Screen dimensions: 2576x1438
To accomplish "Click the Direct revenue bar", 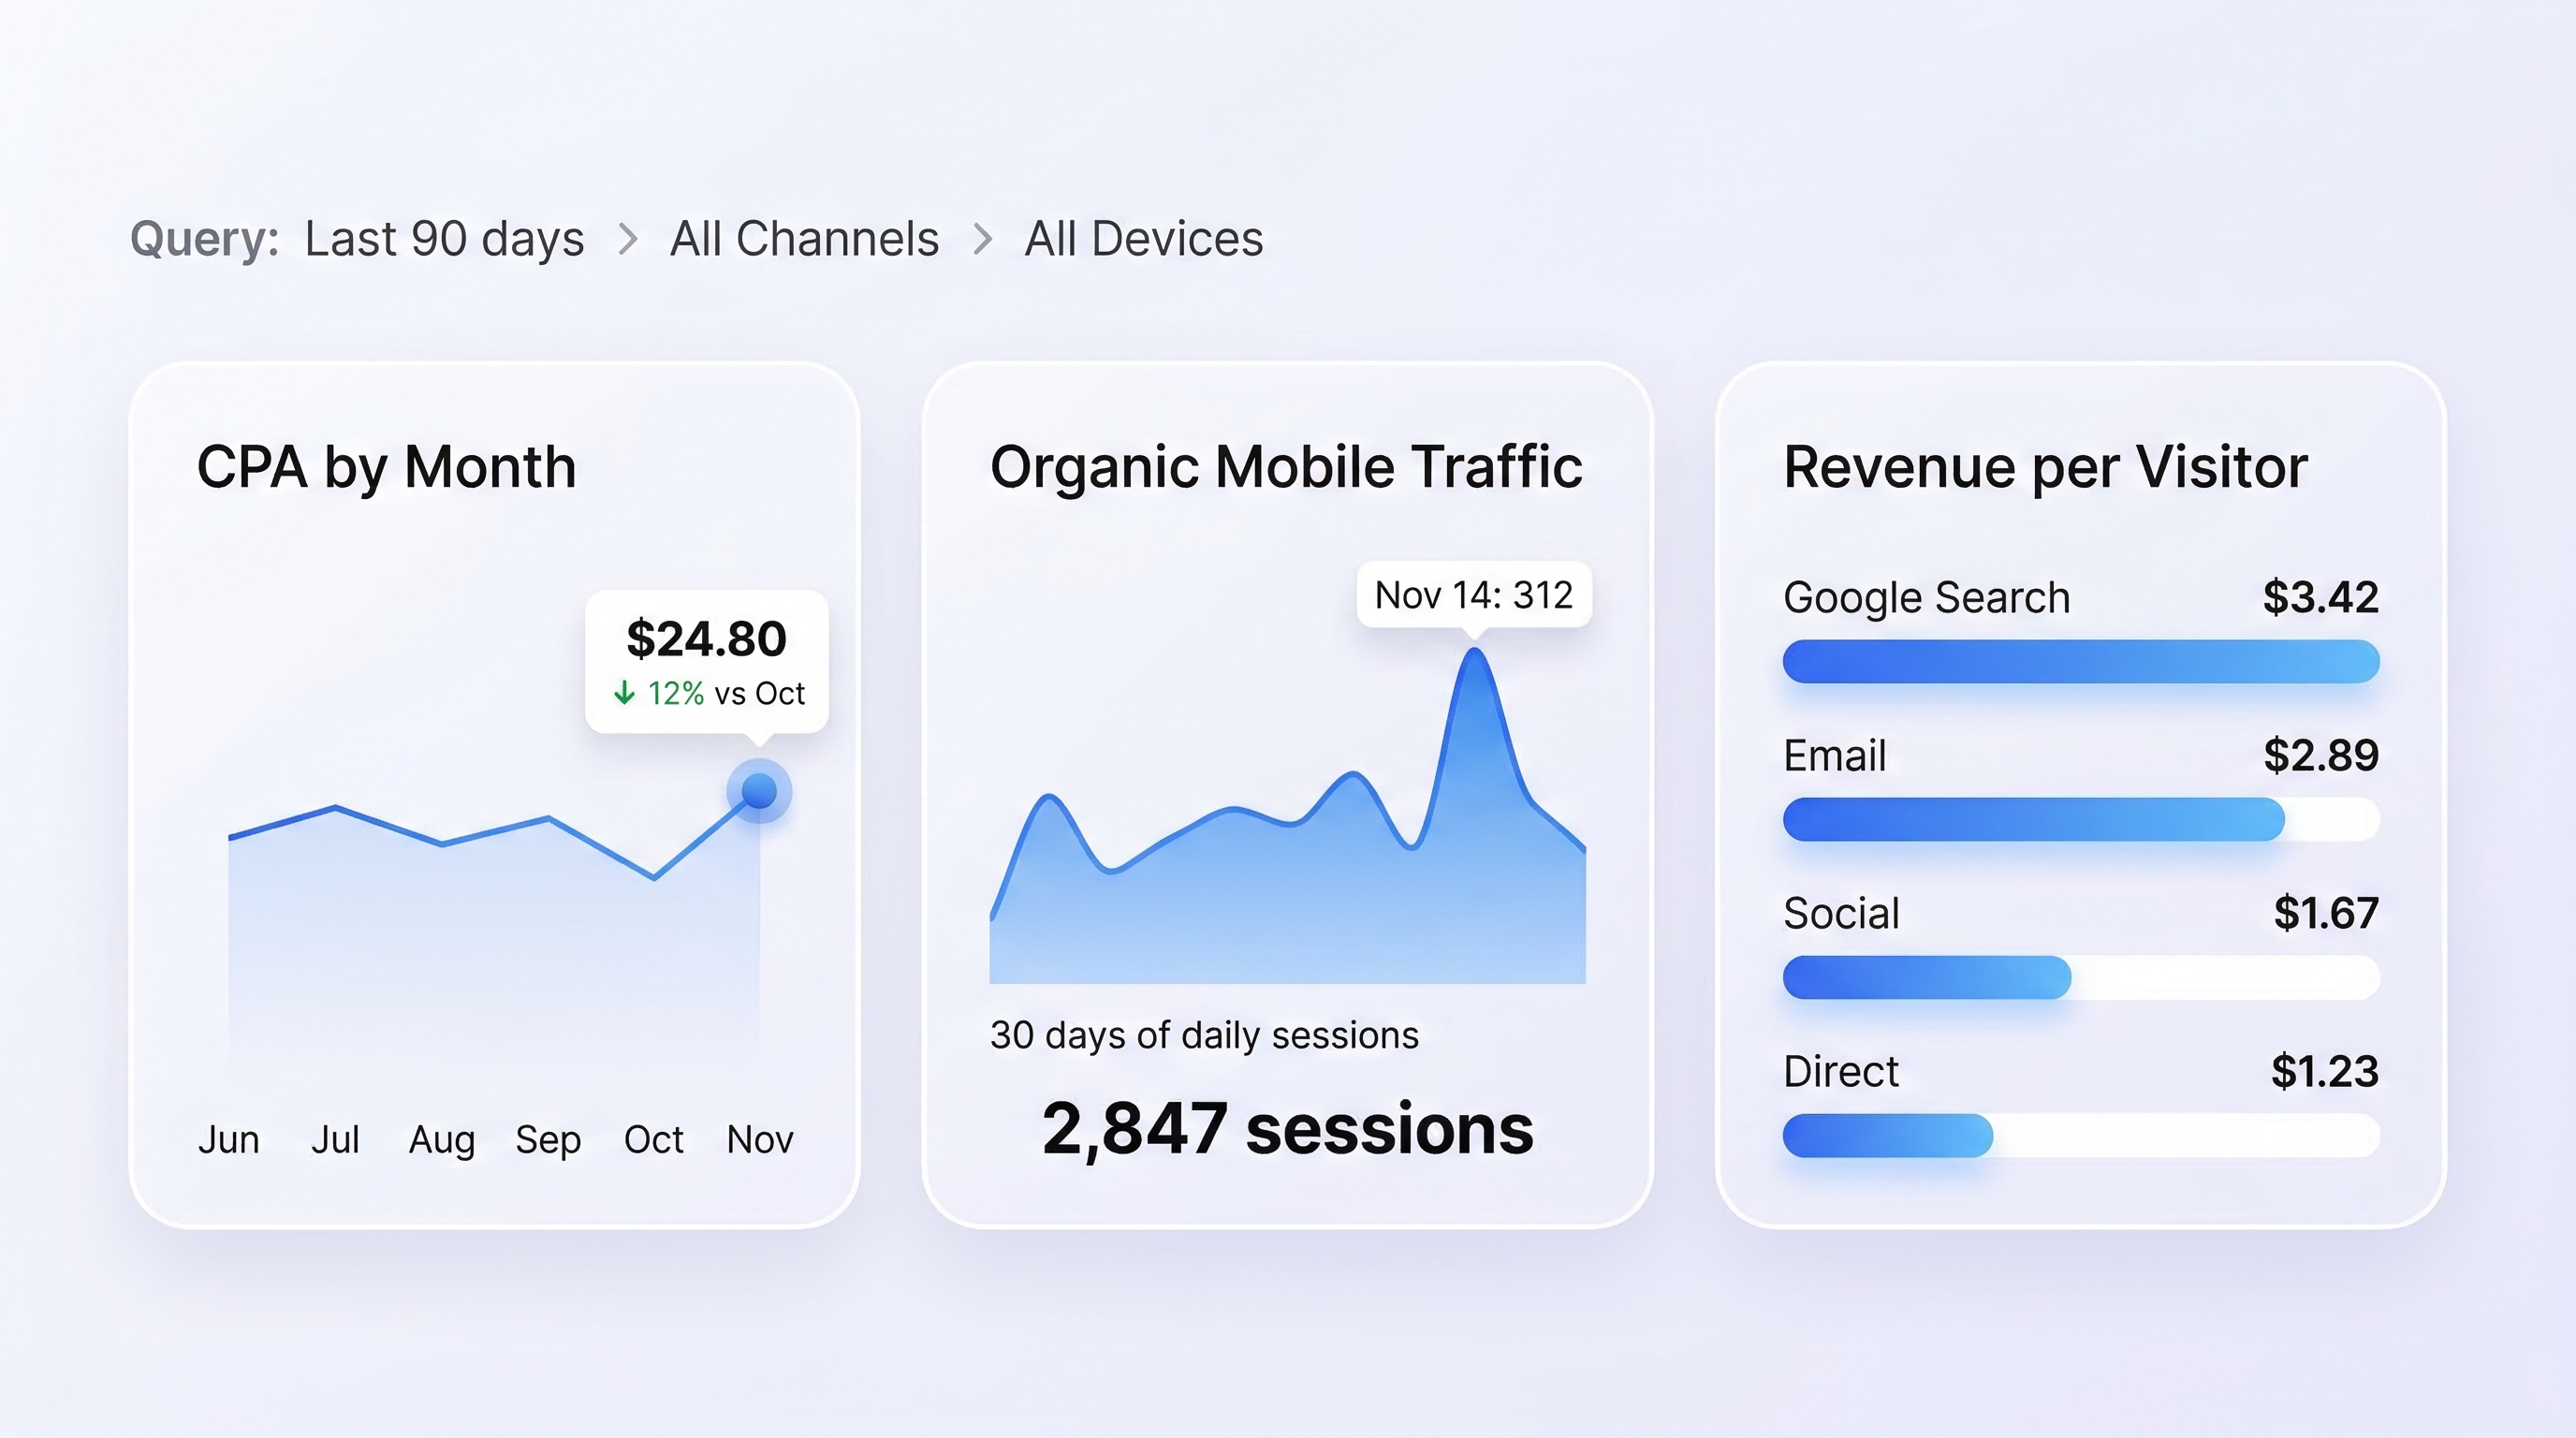I will [2081, 1135].
